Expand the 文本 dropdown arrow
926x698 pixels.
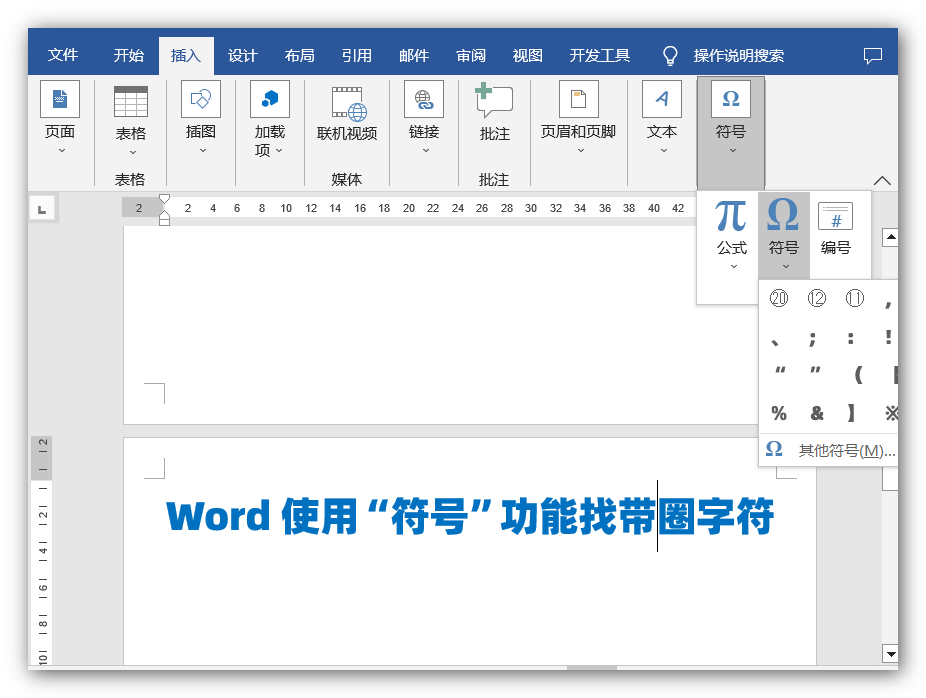664,151
